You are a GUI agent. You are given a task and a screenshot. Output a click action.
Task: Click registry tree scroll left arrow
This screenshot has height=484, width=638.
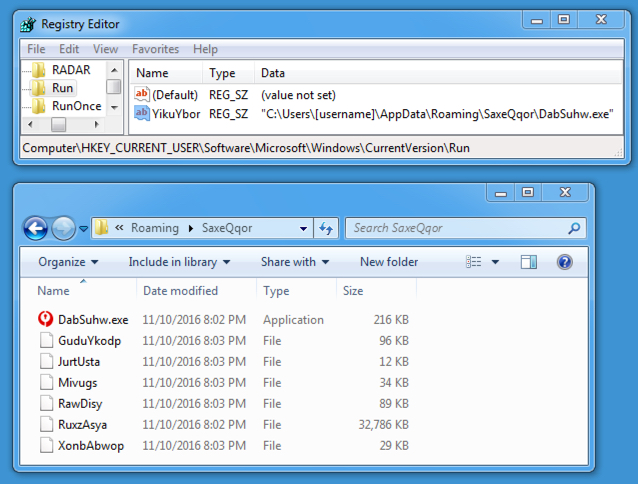pyautogui.click(x=30, y=124)
